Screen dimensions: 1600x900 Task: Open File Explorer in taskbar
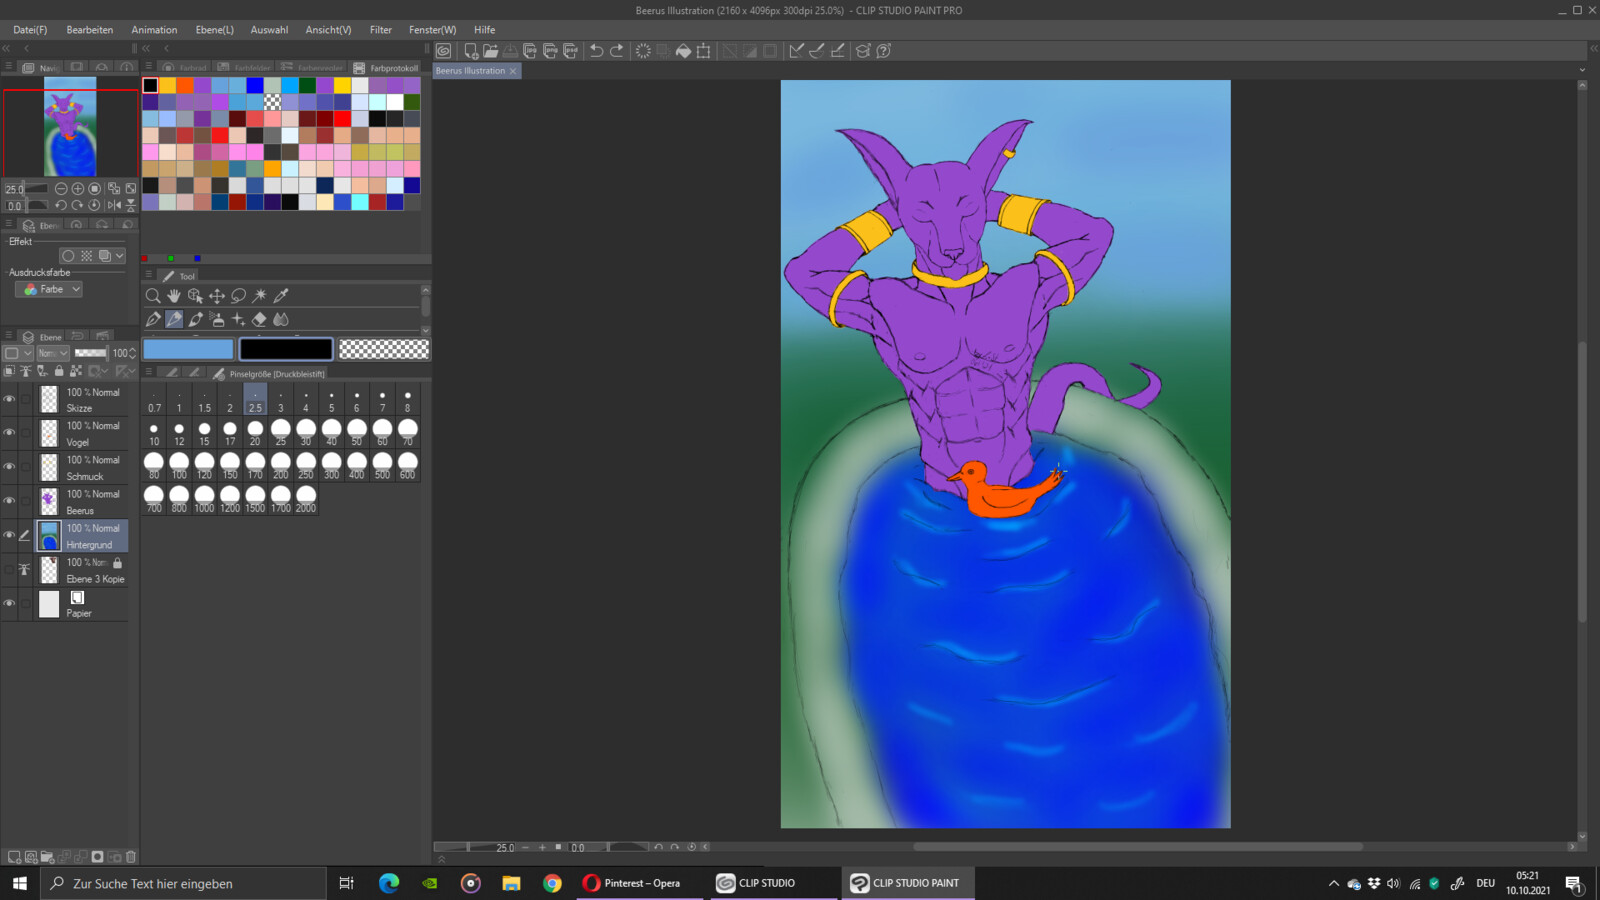pyautogui.click(x=511, y=883)
